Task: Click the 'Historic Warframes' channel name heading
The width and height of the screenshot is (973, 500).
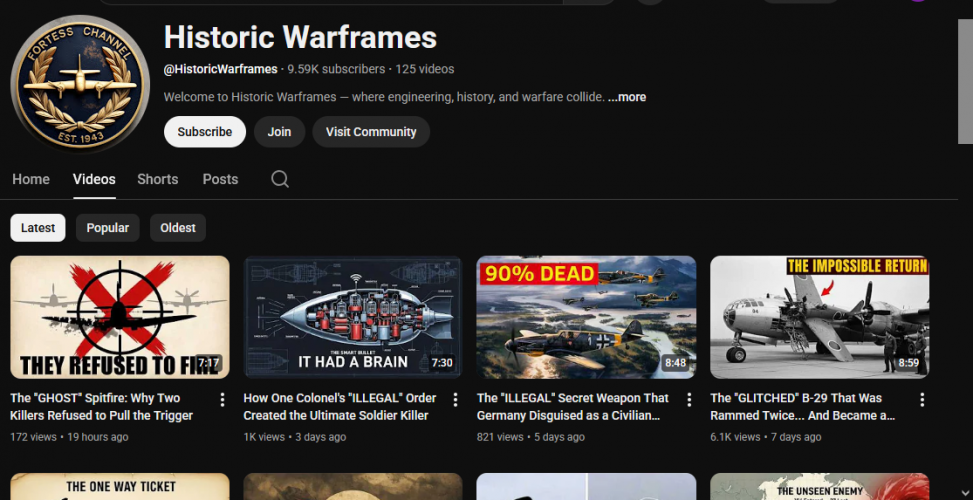Action: [x=300, y=37]
